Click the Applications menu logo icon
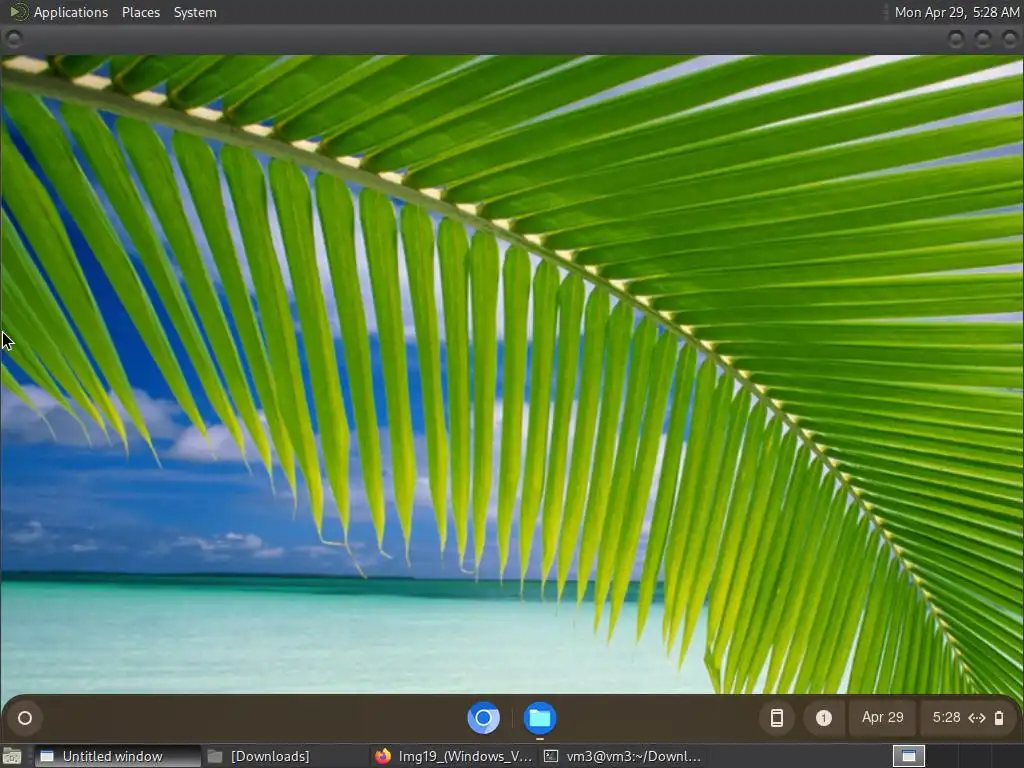Viewport: 1024px width, 768px height. [18, 12]
